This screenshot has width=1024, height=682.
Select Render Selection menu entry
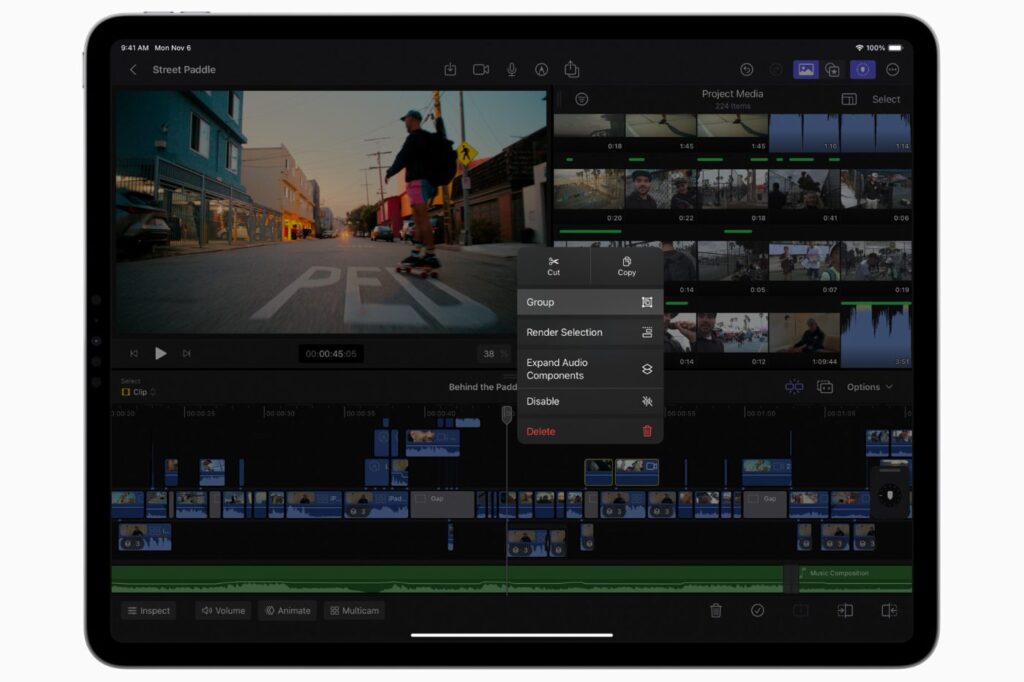590,333
